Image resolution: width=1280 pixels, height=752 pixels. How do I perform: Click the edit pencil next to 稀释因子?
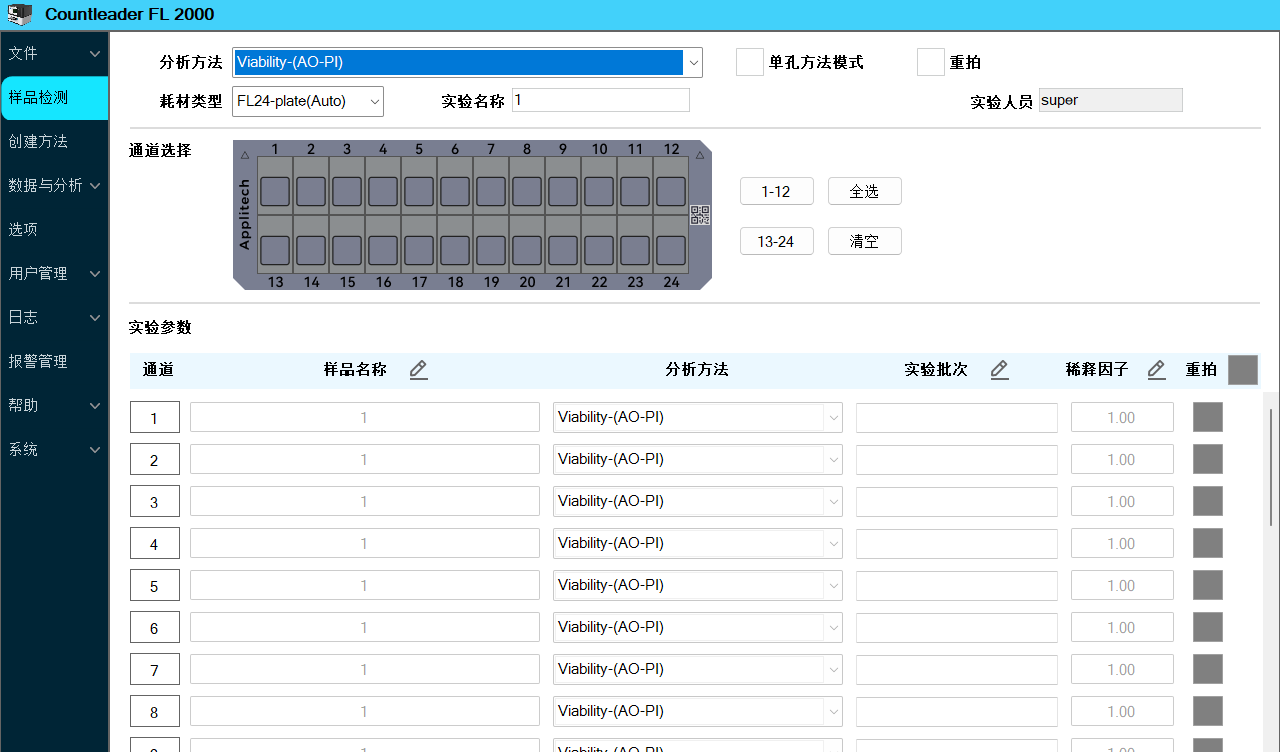(1157, 370)
